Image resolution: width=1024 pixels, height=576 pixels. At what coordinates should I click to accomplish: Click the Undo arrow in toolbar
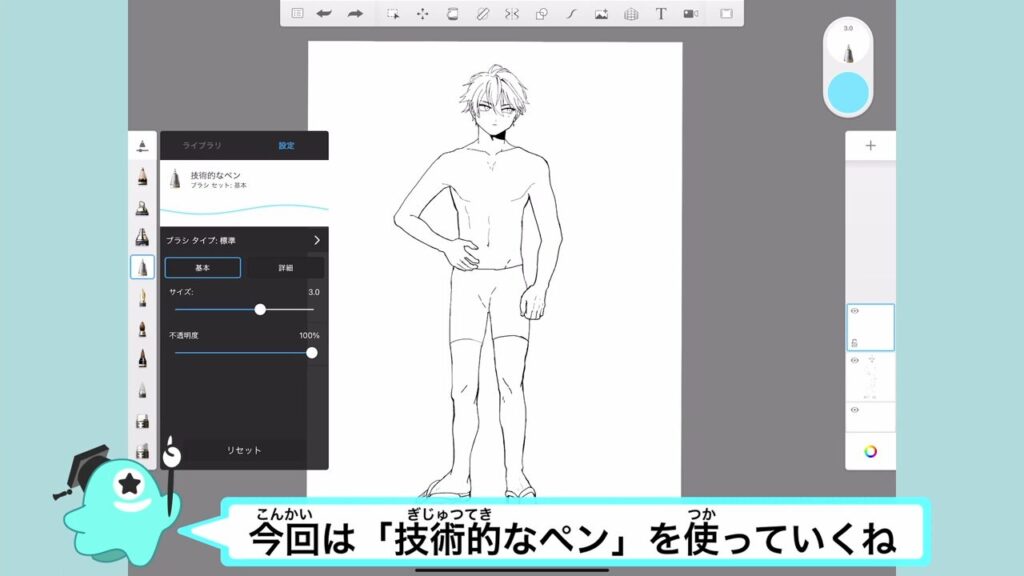coord(324,14)
